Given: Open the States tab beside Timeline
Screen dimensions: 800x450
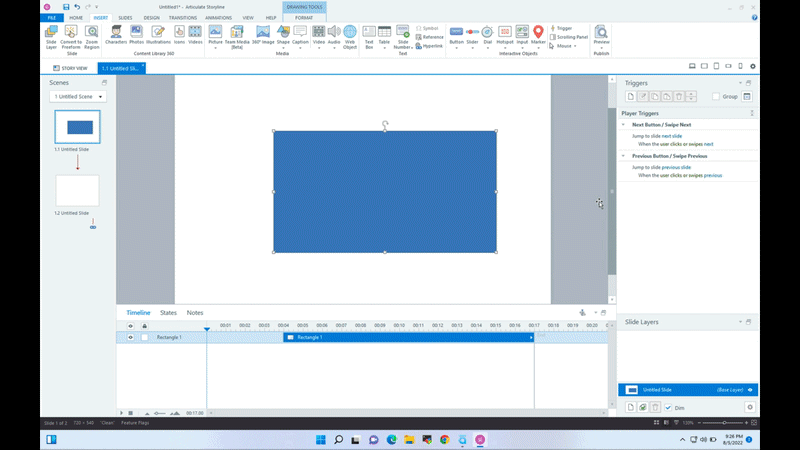Looking at the screenshot, I should [168, 313].
